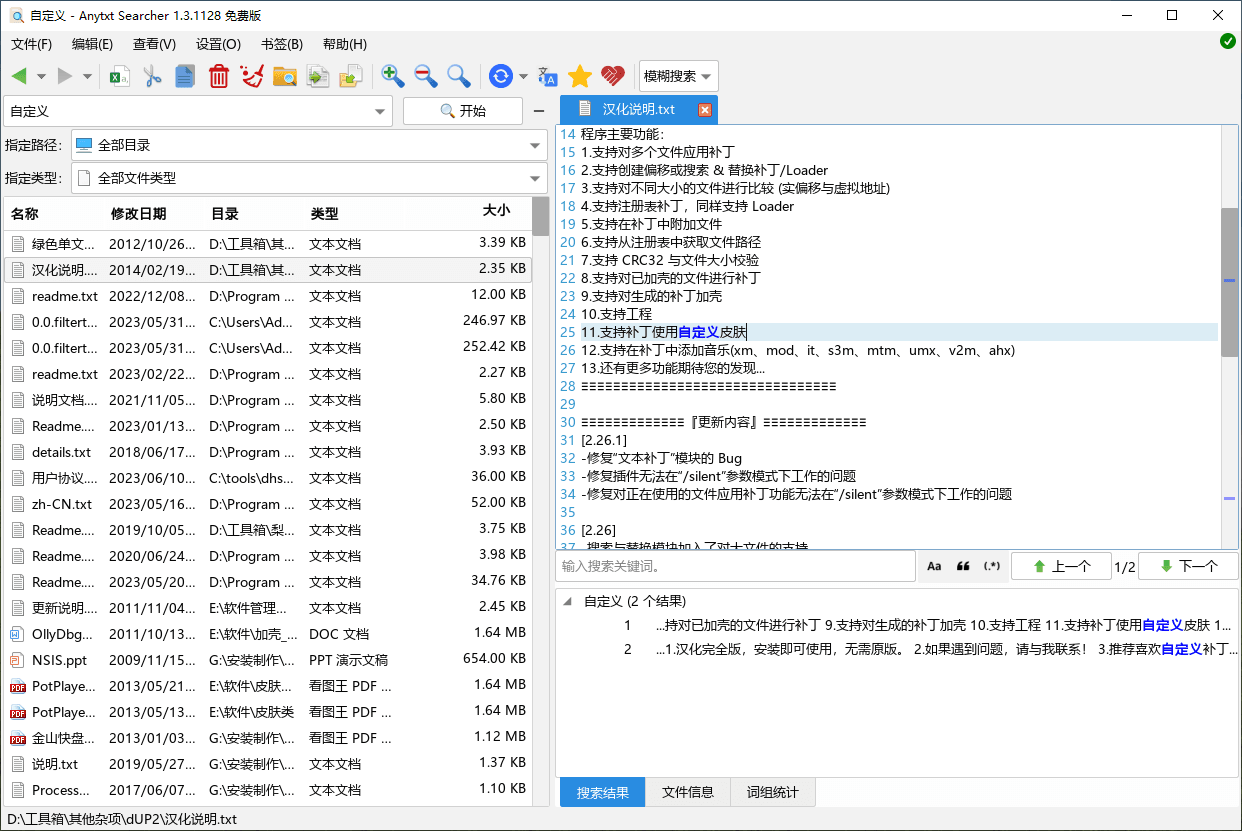Click the yellow star favorites icon
Viewport: 1242px width, 831px height.
tap(580, 76)
